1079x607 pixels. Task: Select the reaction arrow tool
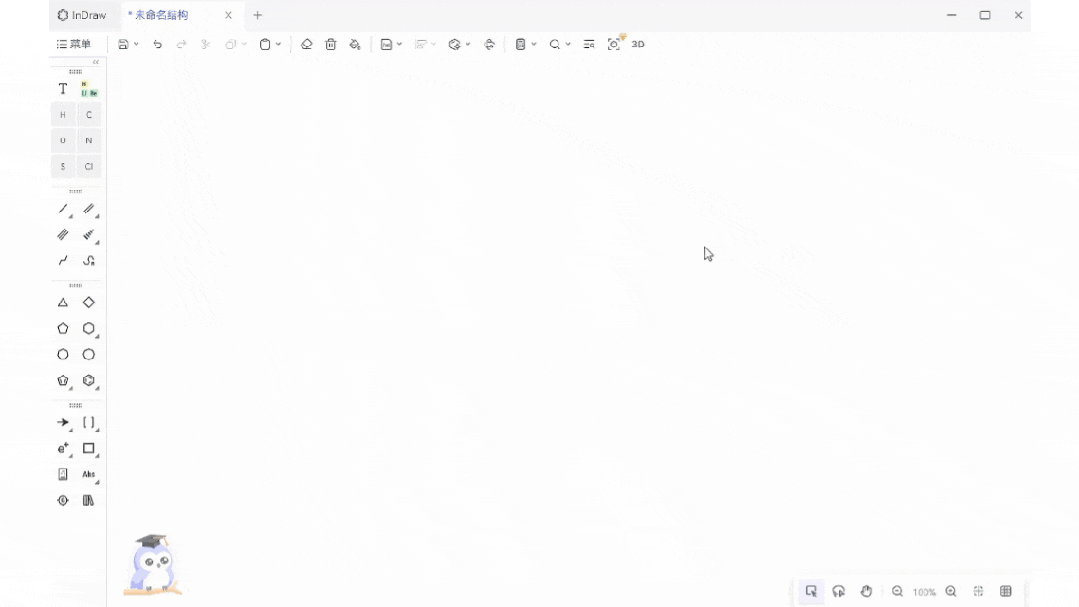[x=63, y=422]
